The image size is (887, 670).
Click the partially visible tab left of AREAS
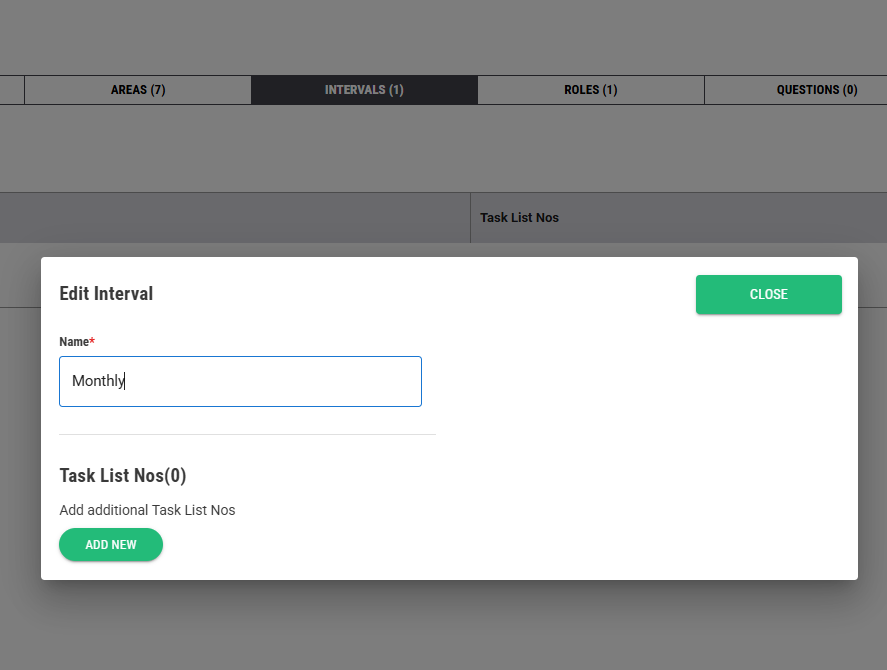(11, 90)
